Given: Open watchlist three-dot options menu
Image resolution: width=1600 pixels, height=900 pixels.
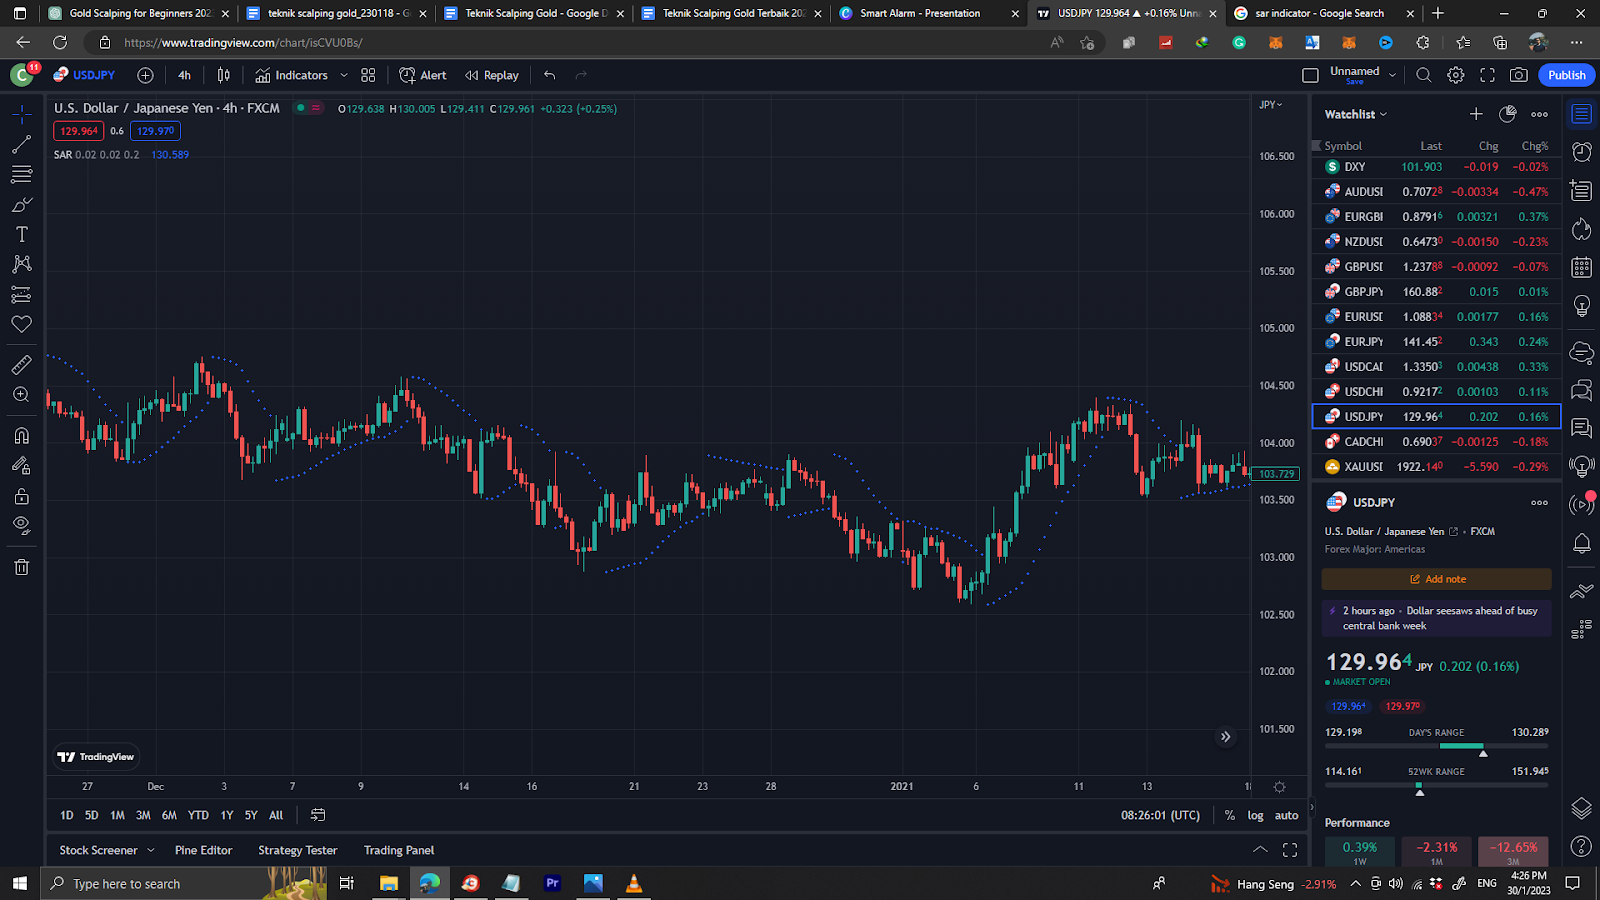Looking at the screenshot, I should [x=1539, y=114].
